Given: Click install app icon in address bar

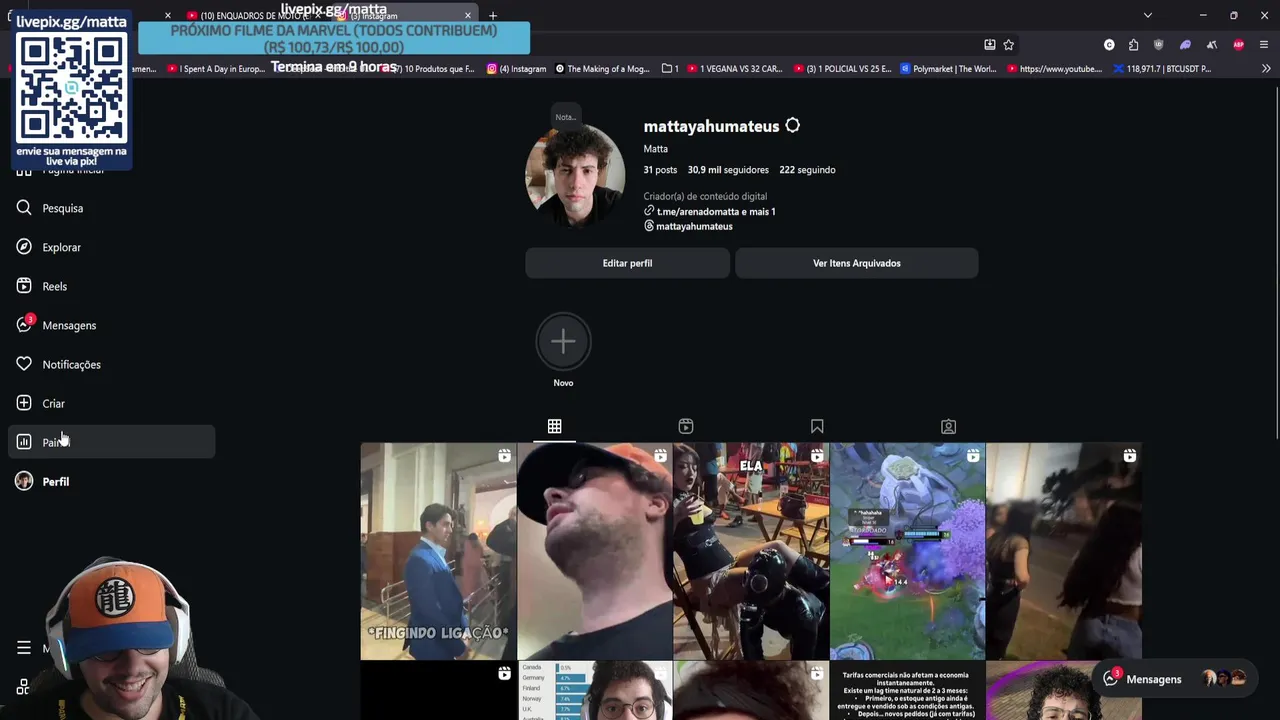Looking at the screenshot, I should (x=989, y=45).
